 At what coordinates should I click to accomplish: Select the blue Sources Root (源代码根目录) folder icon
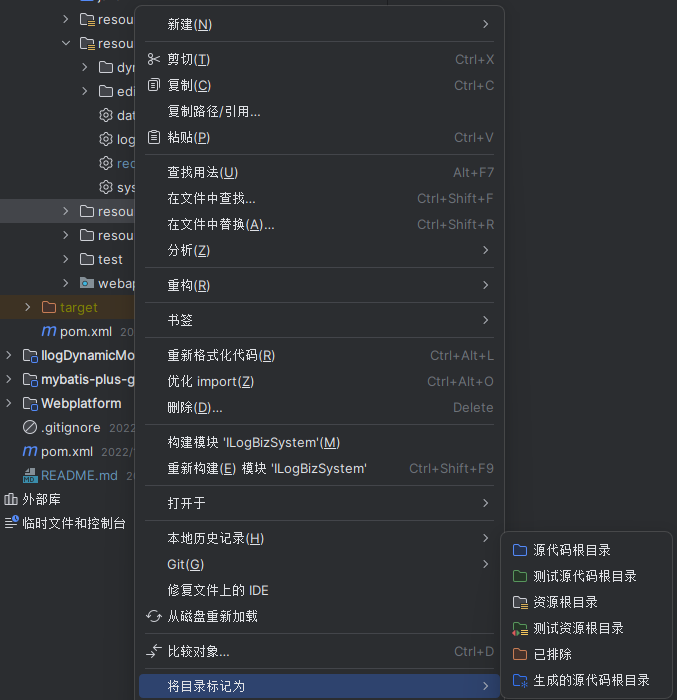click(x=519, y=551)
